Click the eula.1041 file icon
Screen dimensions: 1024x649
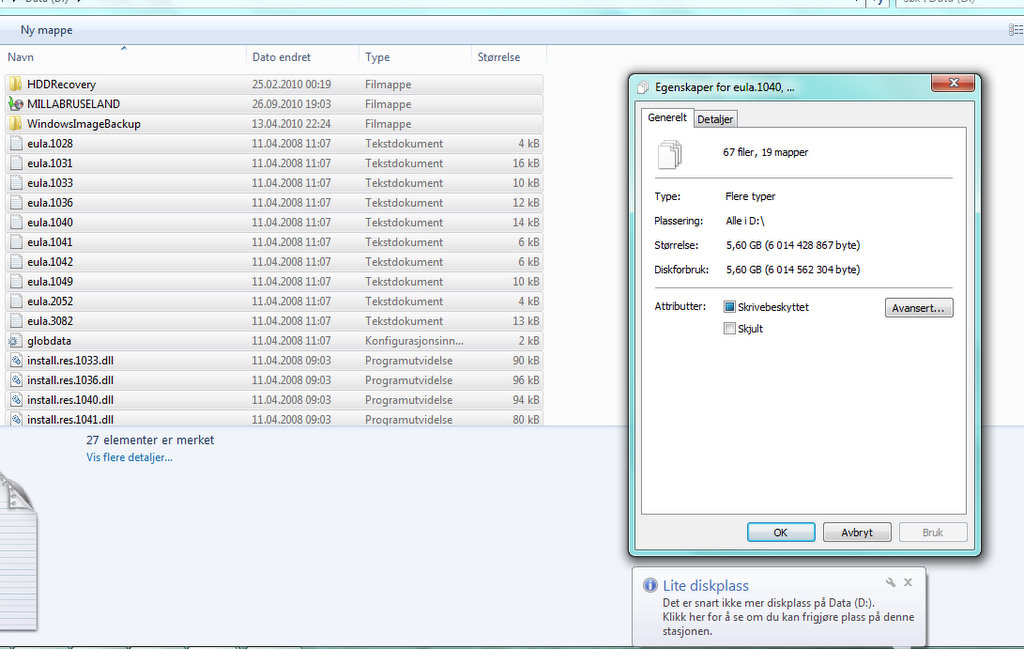[16, 242]
